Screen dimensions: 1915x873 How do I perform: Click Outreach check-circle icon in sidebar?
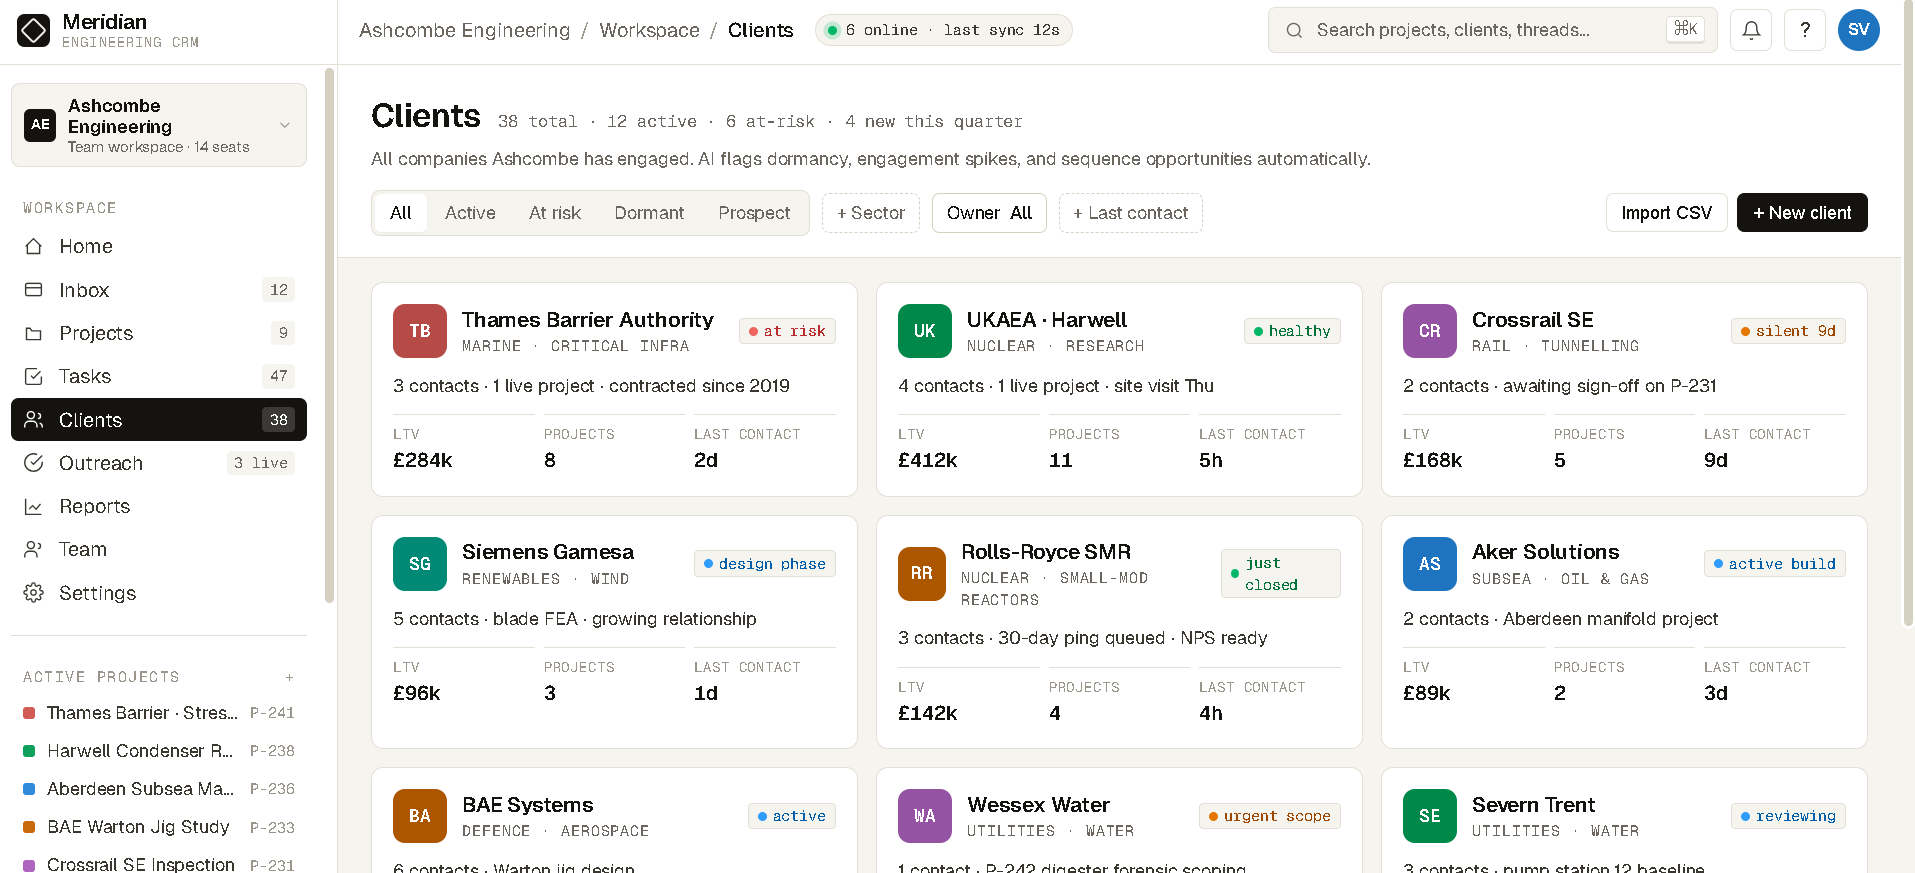(34, 463)
